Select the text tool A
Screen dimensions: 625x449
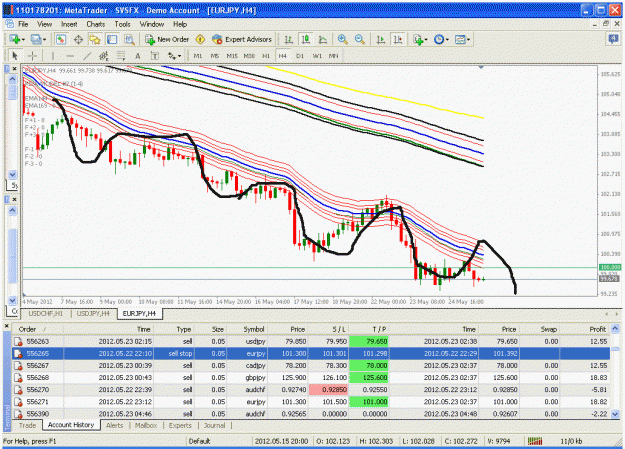[138, 56]
